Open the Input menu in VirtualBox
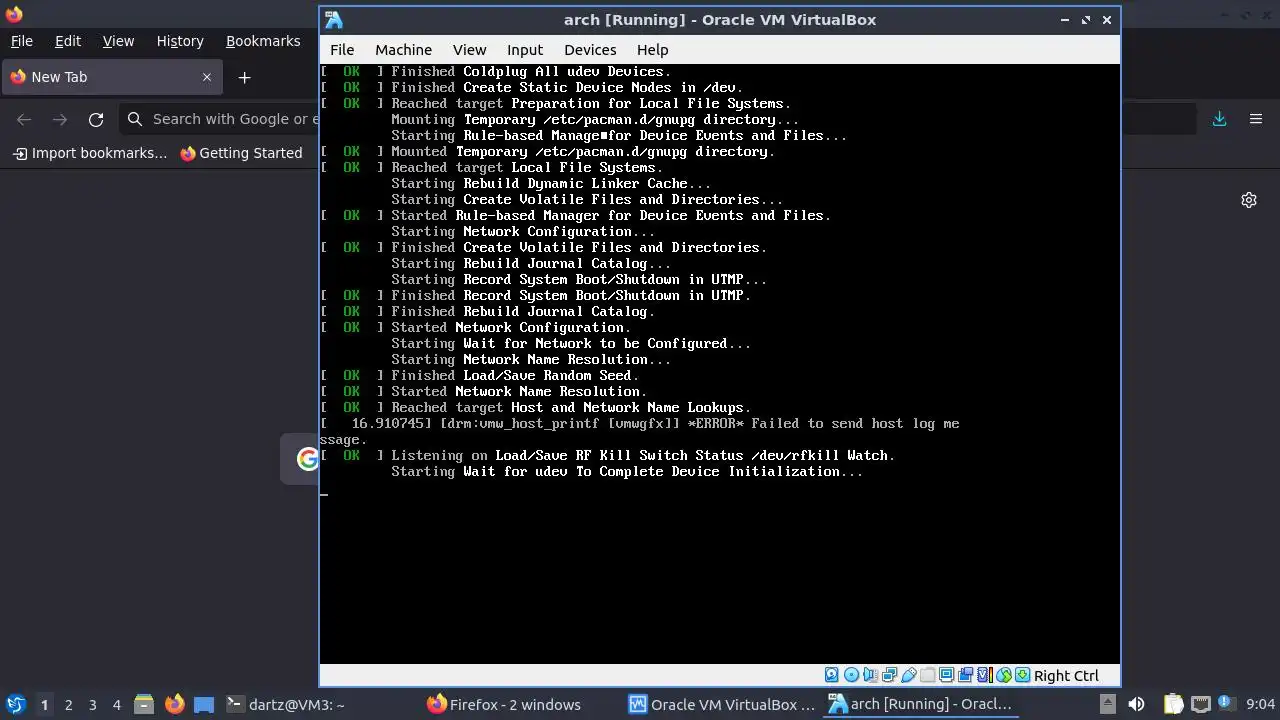Screen dimensions: 1280x720 tap(525, 50)
